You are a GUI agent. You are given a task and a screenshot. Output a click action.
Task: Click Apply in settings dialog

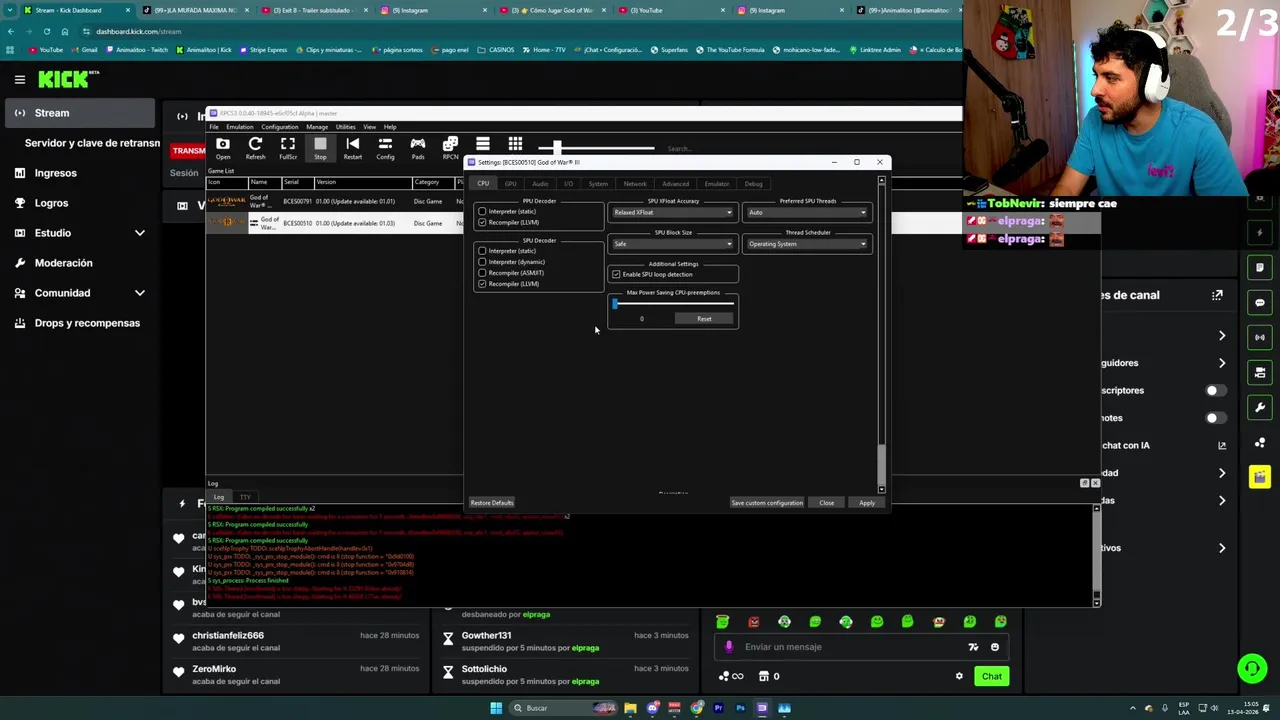[867, 503]
